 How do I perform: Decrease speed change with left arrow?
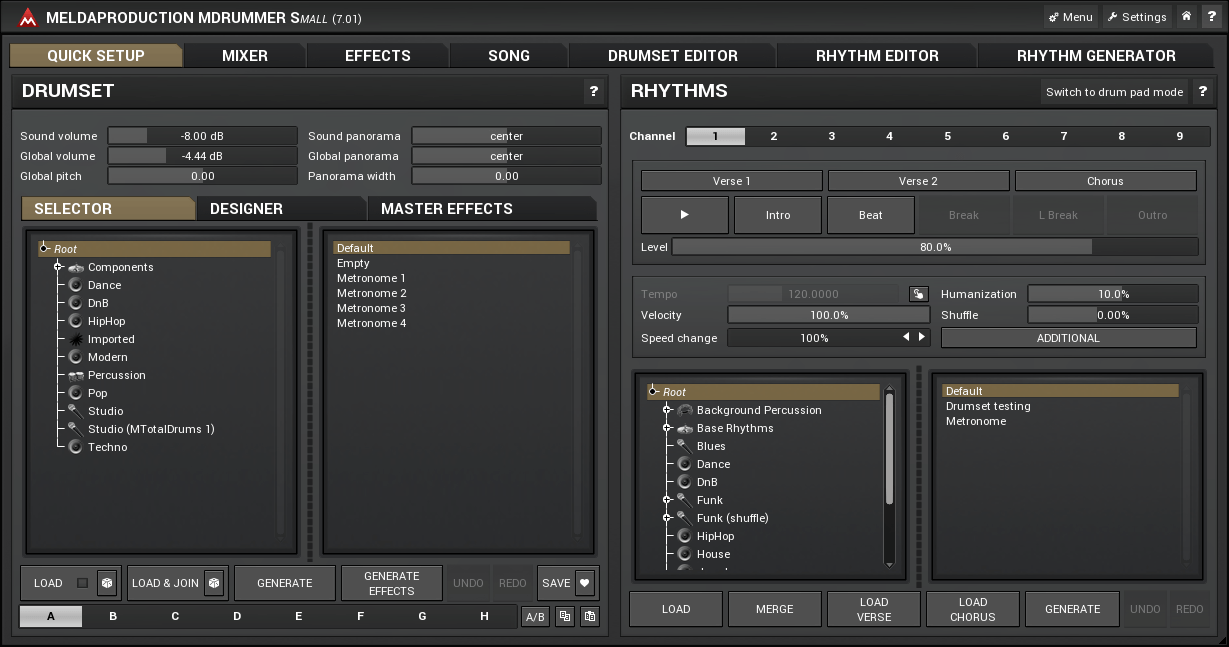point(907,338)
